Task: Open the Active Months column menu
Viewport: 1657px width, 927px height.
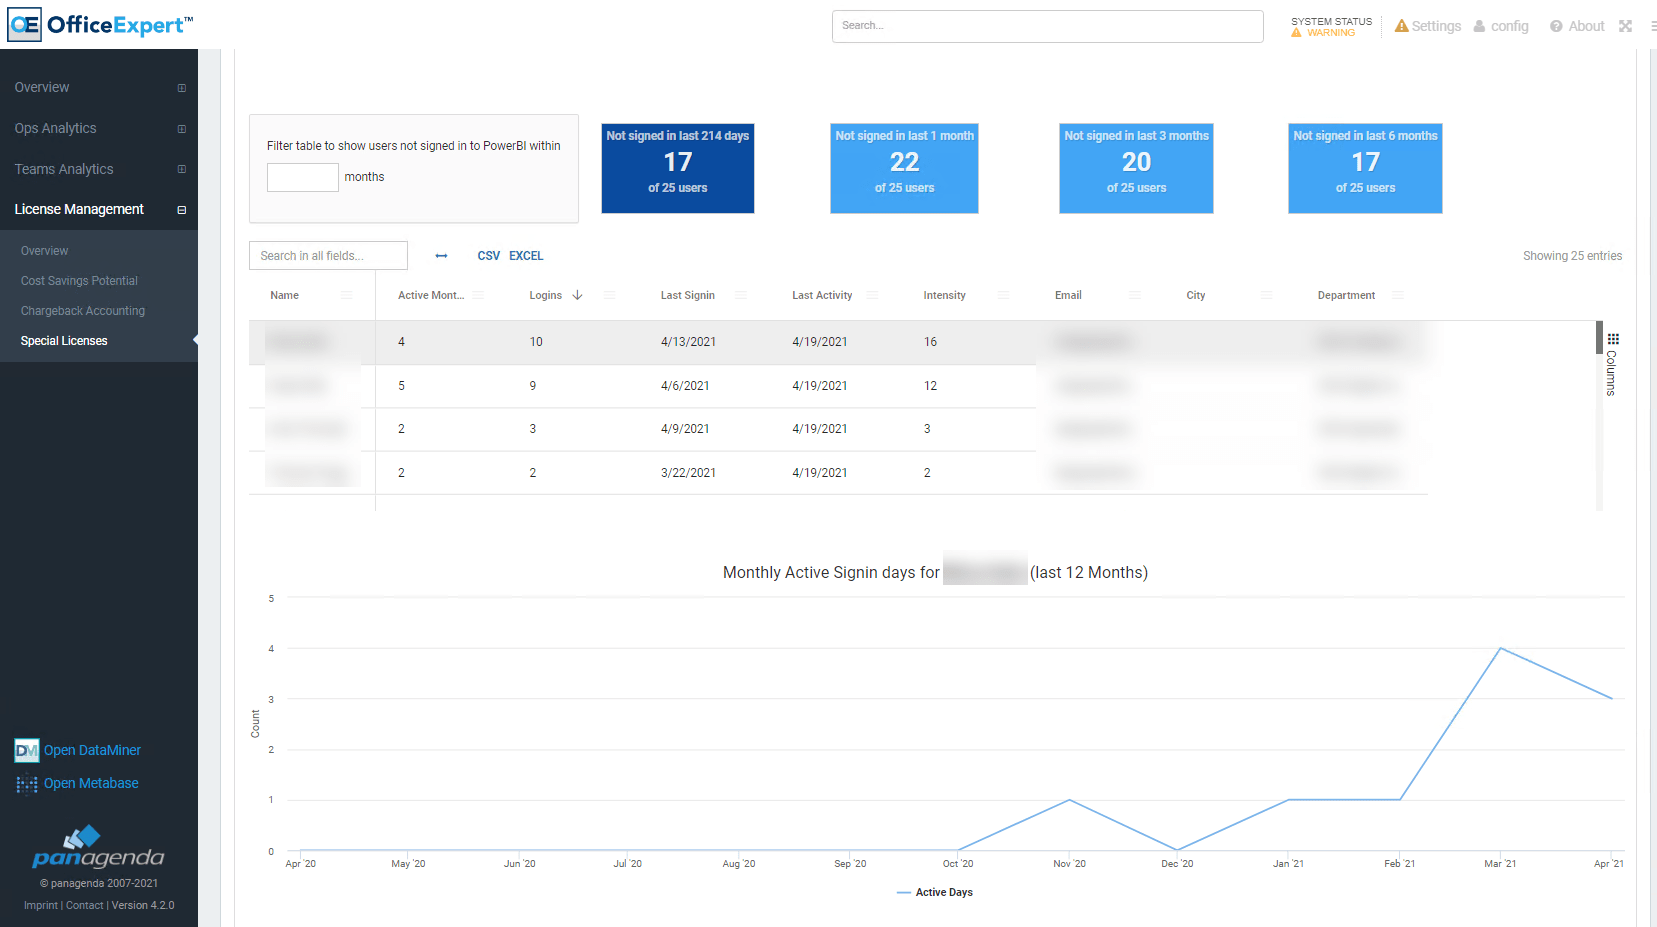Action: [478, 295]
